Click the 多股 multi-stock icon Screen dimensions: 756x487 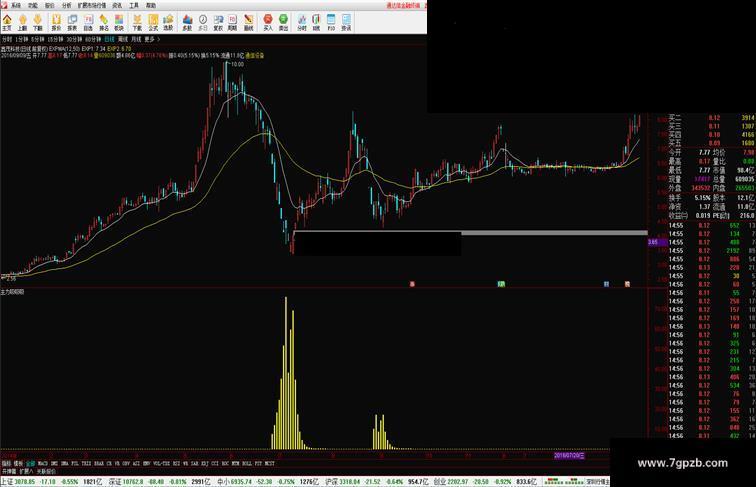[188, 22]
